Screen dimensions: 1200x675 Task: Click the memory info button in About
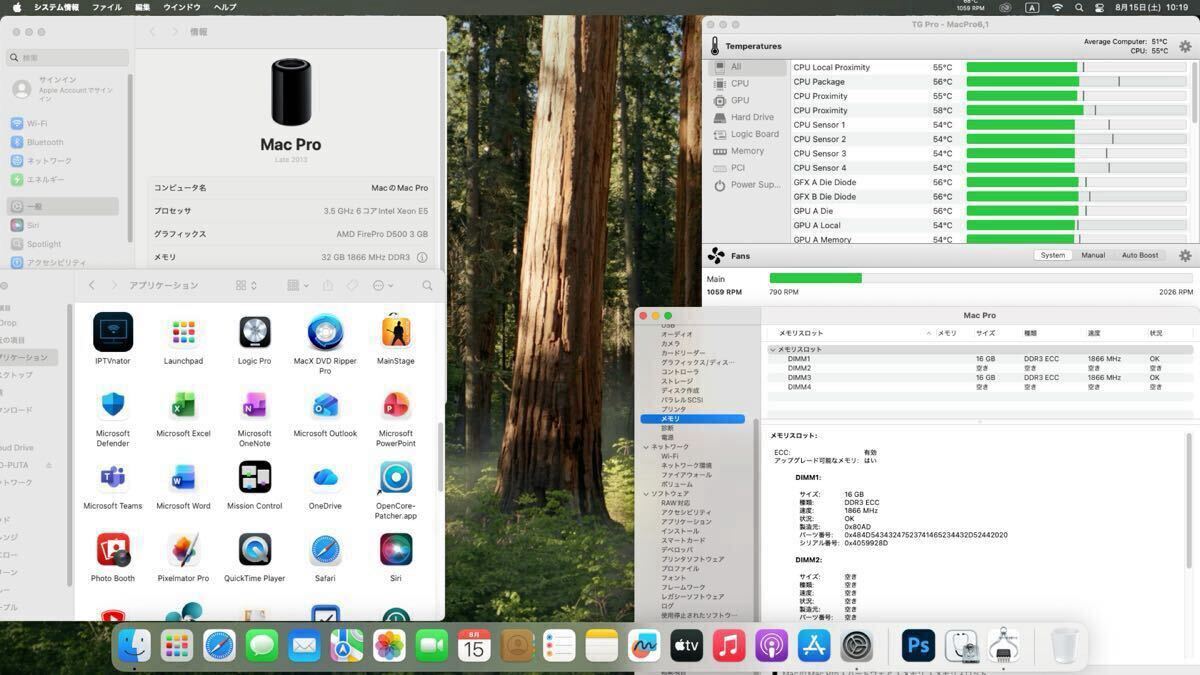[422, 257]
